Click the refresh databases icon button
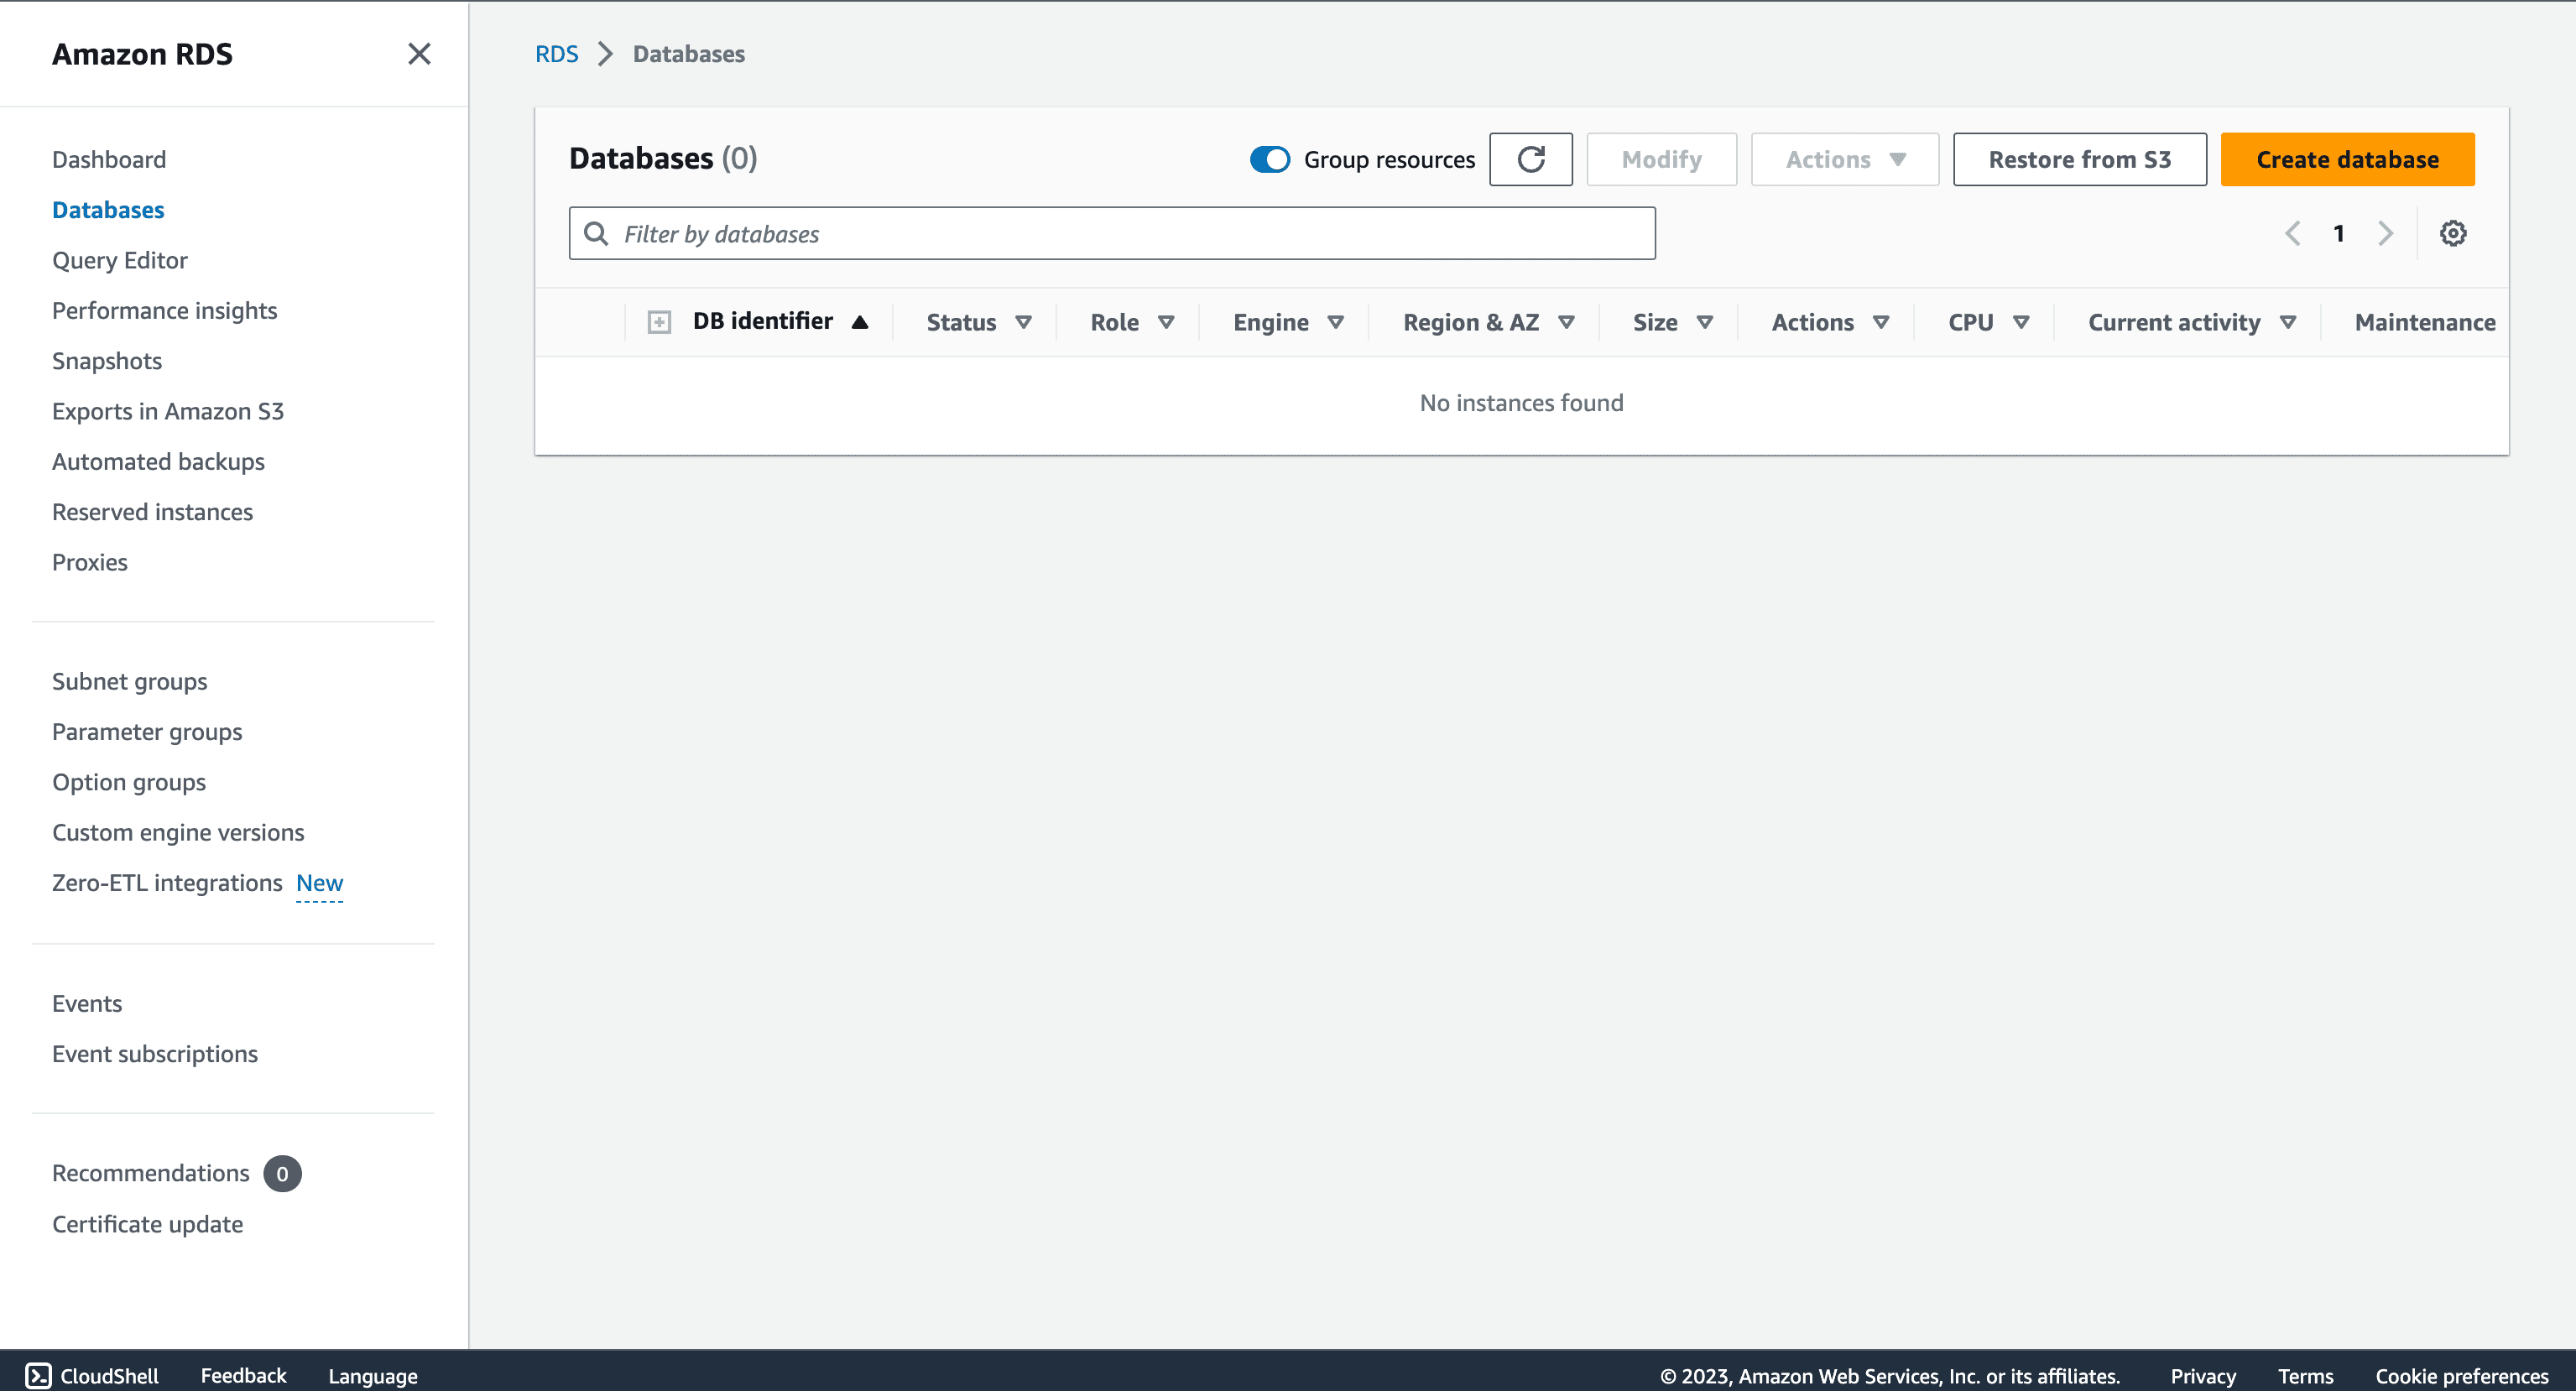 (1530, 160)
